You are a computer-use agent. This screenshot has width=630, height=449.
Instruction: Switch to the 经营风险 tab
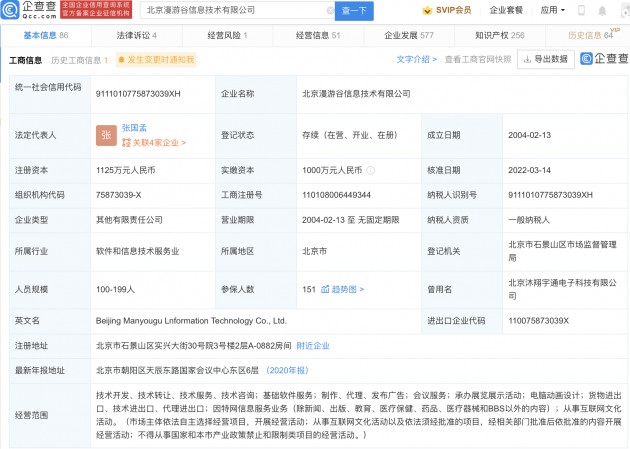click(227, 35)
